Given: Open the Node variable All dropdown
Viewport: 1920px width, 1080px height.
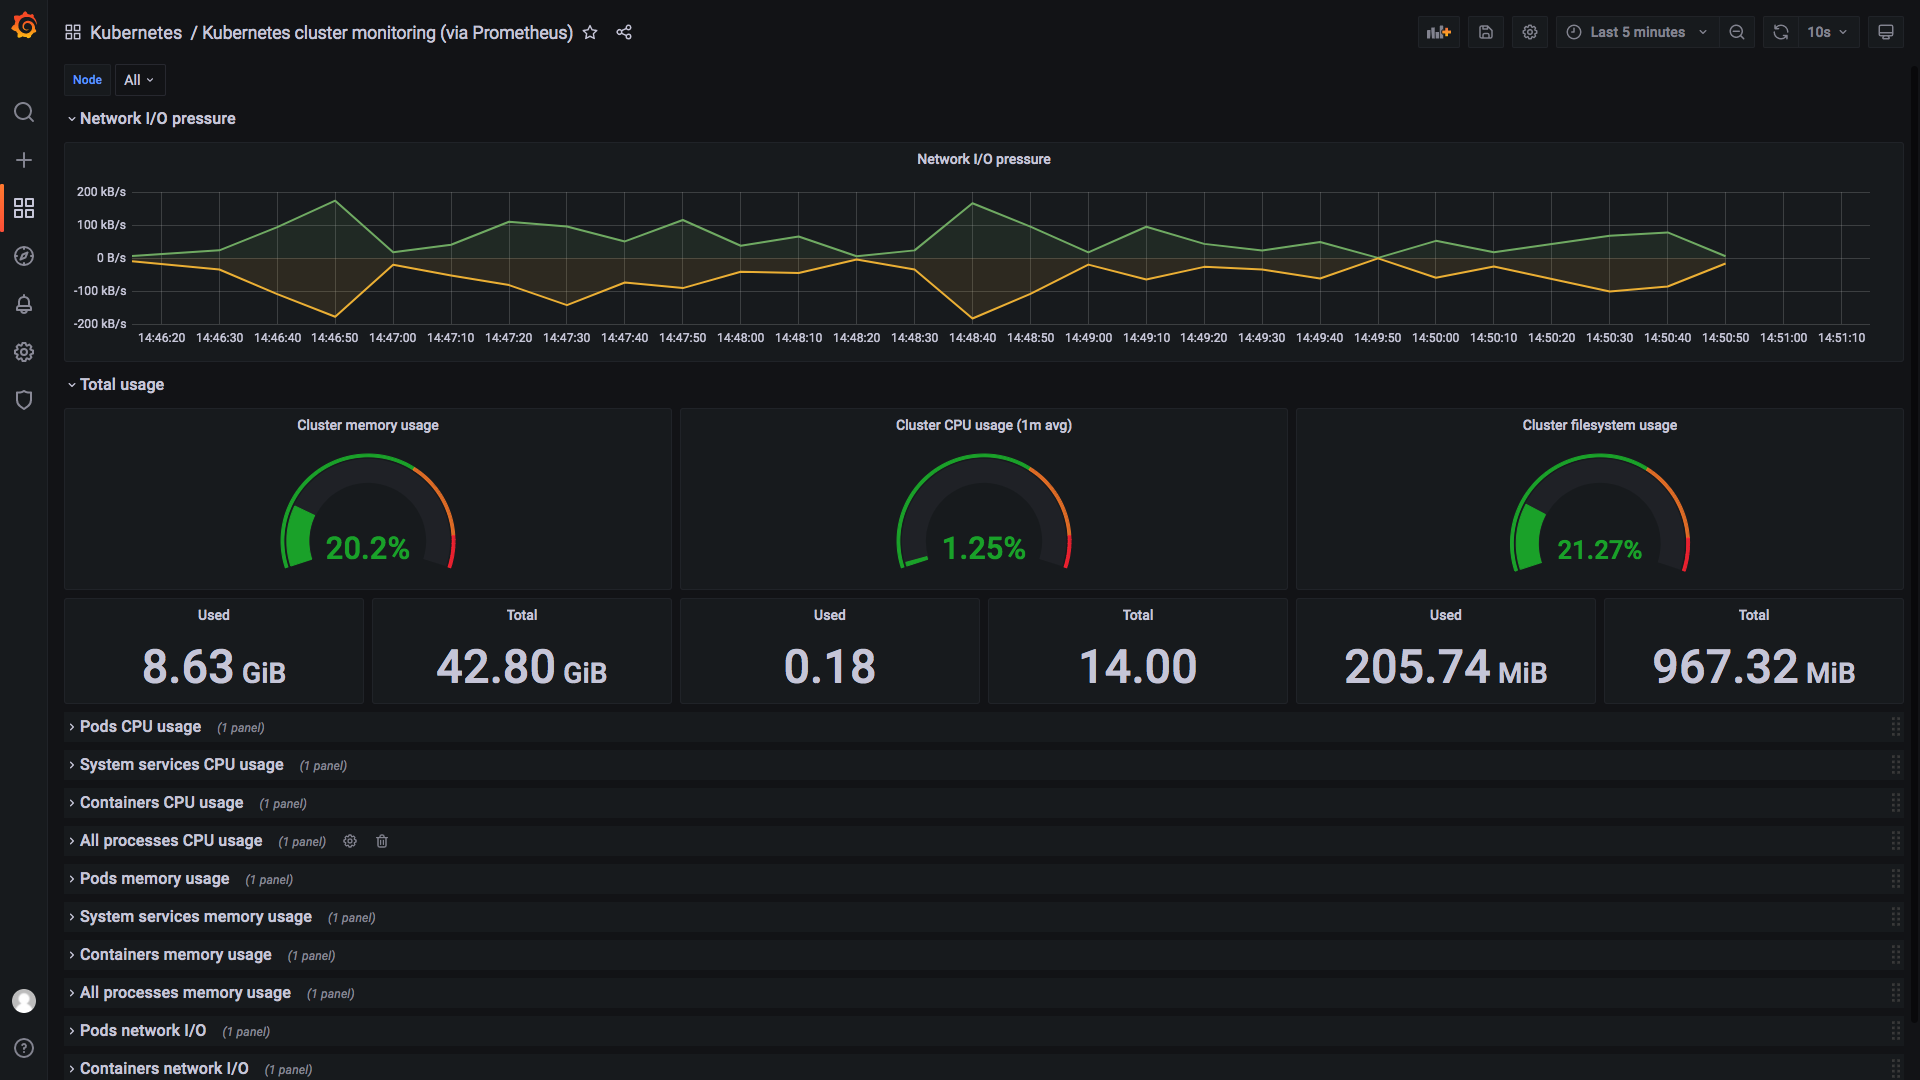Looking at the screenshot, I should point(140,80).
